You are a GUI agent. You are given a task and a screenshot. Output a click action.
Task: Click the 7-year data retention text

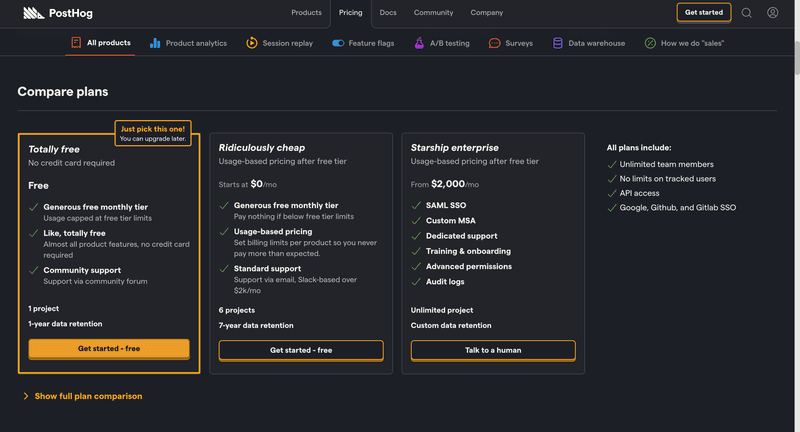pyautogui.click(x=256, y=325)
